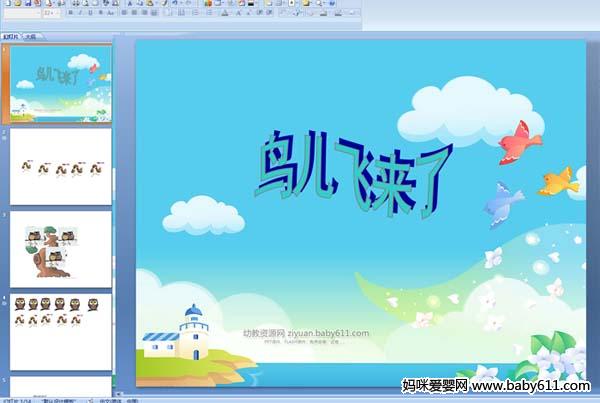Select the first slide thumbnail
The image size is (600, 403).
[61, 84]
